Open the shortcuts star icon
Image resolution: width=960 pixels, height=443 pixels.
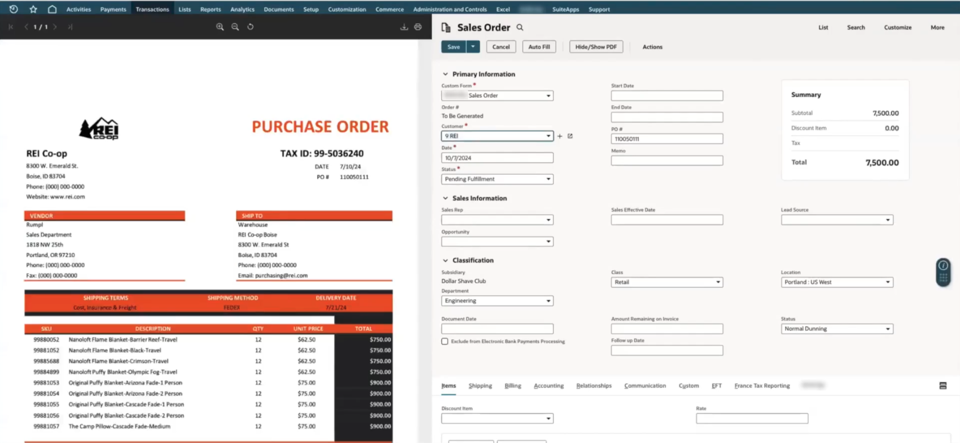click(33, 9)
